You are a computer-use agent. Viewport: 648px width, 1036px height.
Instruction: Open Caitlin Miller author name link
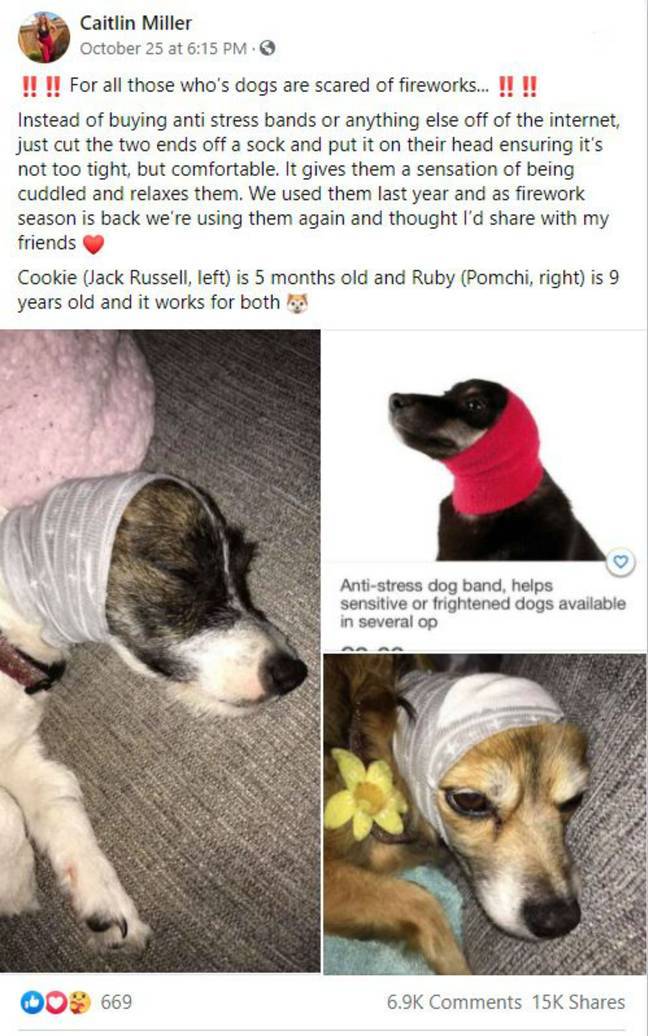135,23
